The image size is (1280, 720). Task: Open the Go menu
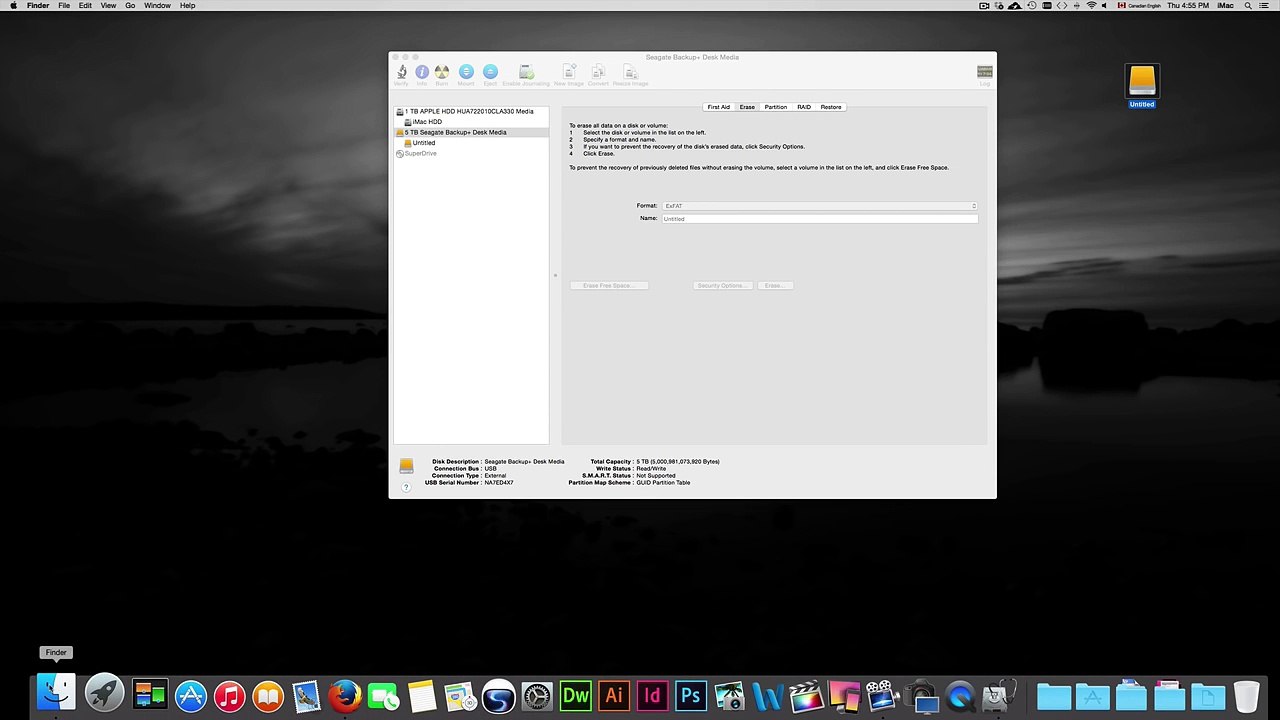coord(130,6)
